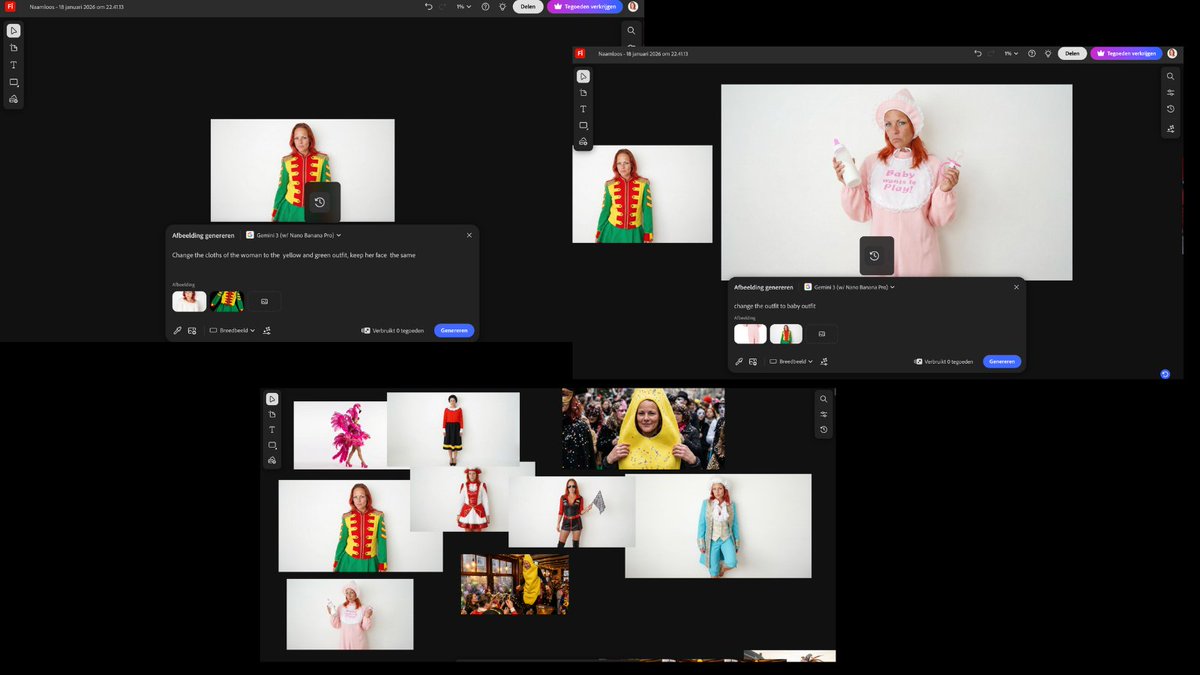The image size is (1200, 675).
Task: Open the Gemini 3 model selector dropdown
Action: (294, 235)
